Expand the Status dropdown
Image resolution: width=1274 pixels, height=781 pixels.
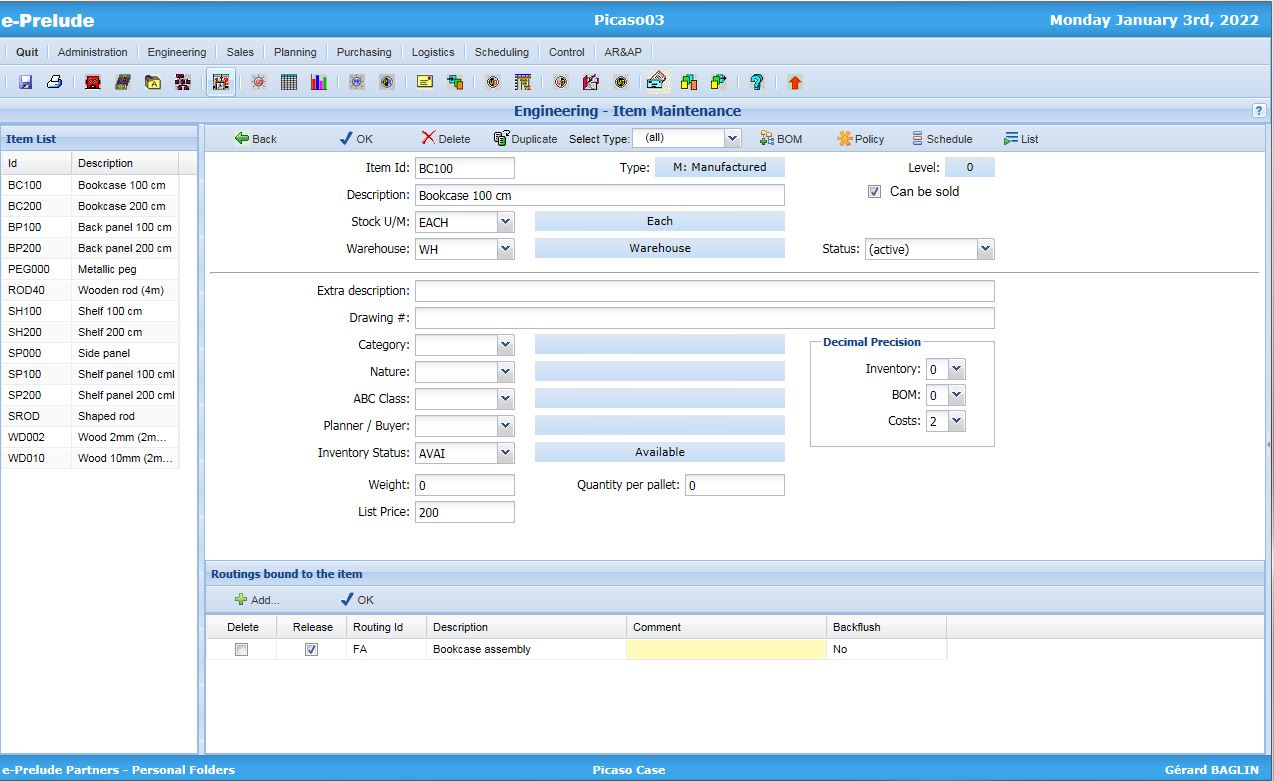[x=985, y=249]
